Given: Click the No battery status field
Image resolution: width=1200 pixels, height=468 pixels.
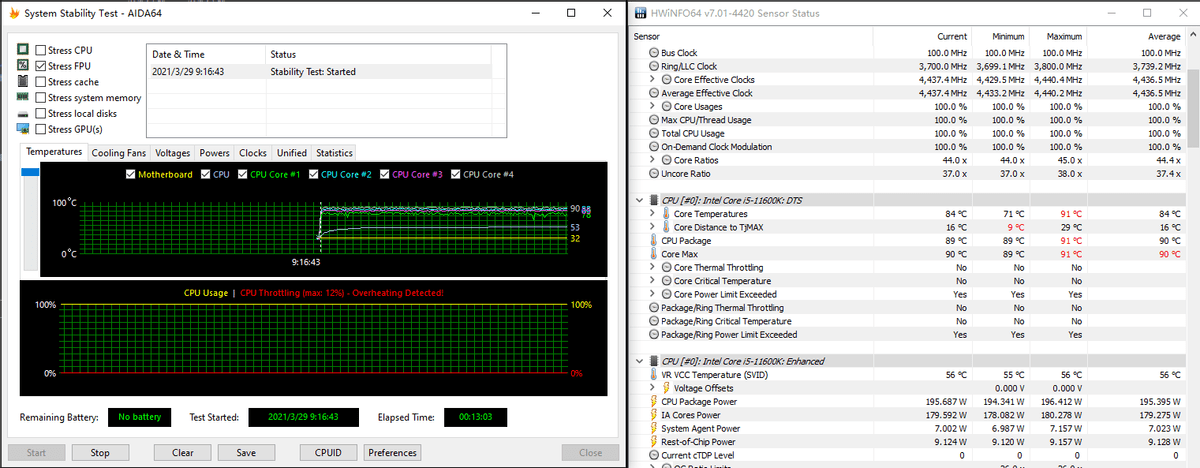Looking at the screenshot, I should tap(138, 416).
